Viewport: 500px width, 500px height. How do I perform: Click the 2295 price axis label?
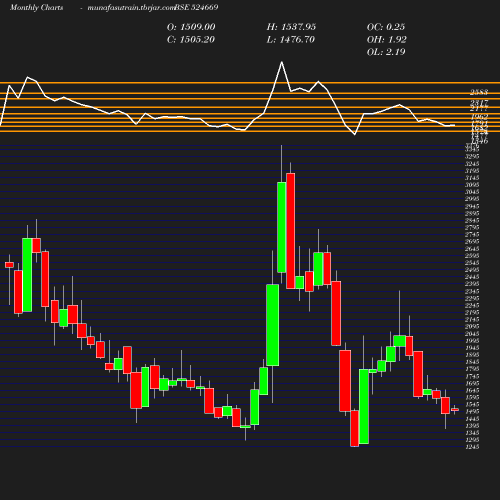(x=472, y=298)
